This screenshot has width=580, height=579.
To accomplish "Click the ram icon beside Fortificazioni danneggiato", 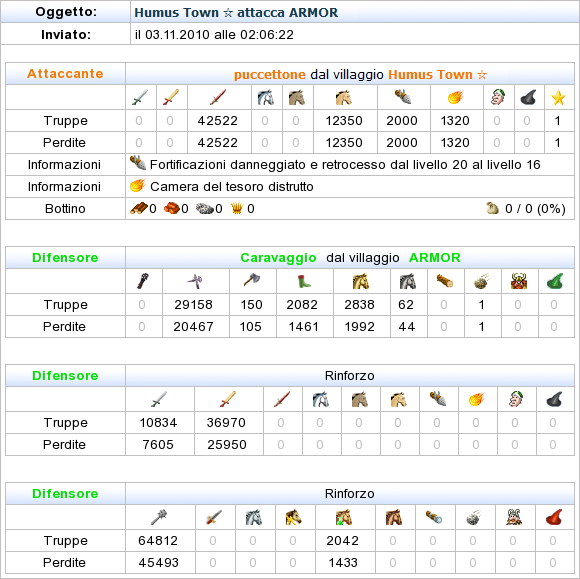I will click(x=138, y=163).
